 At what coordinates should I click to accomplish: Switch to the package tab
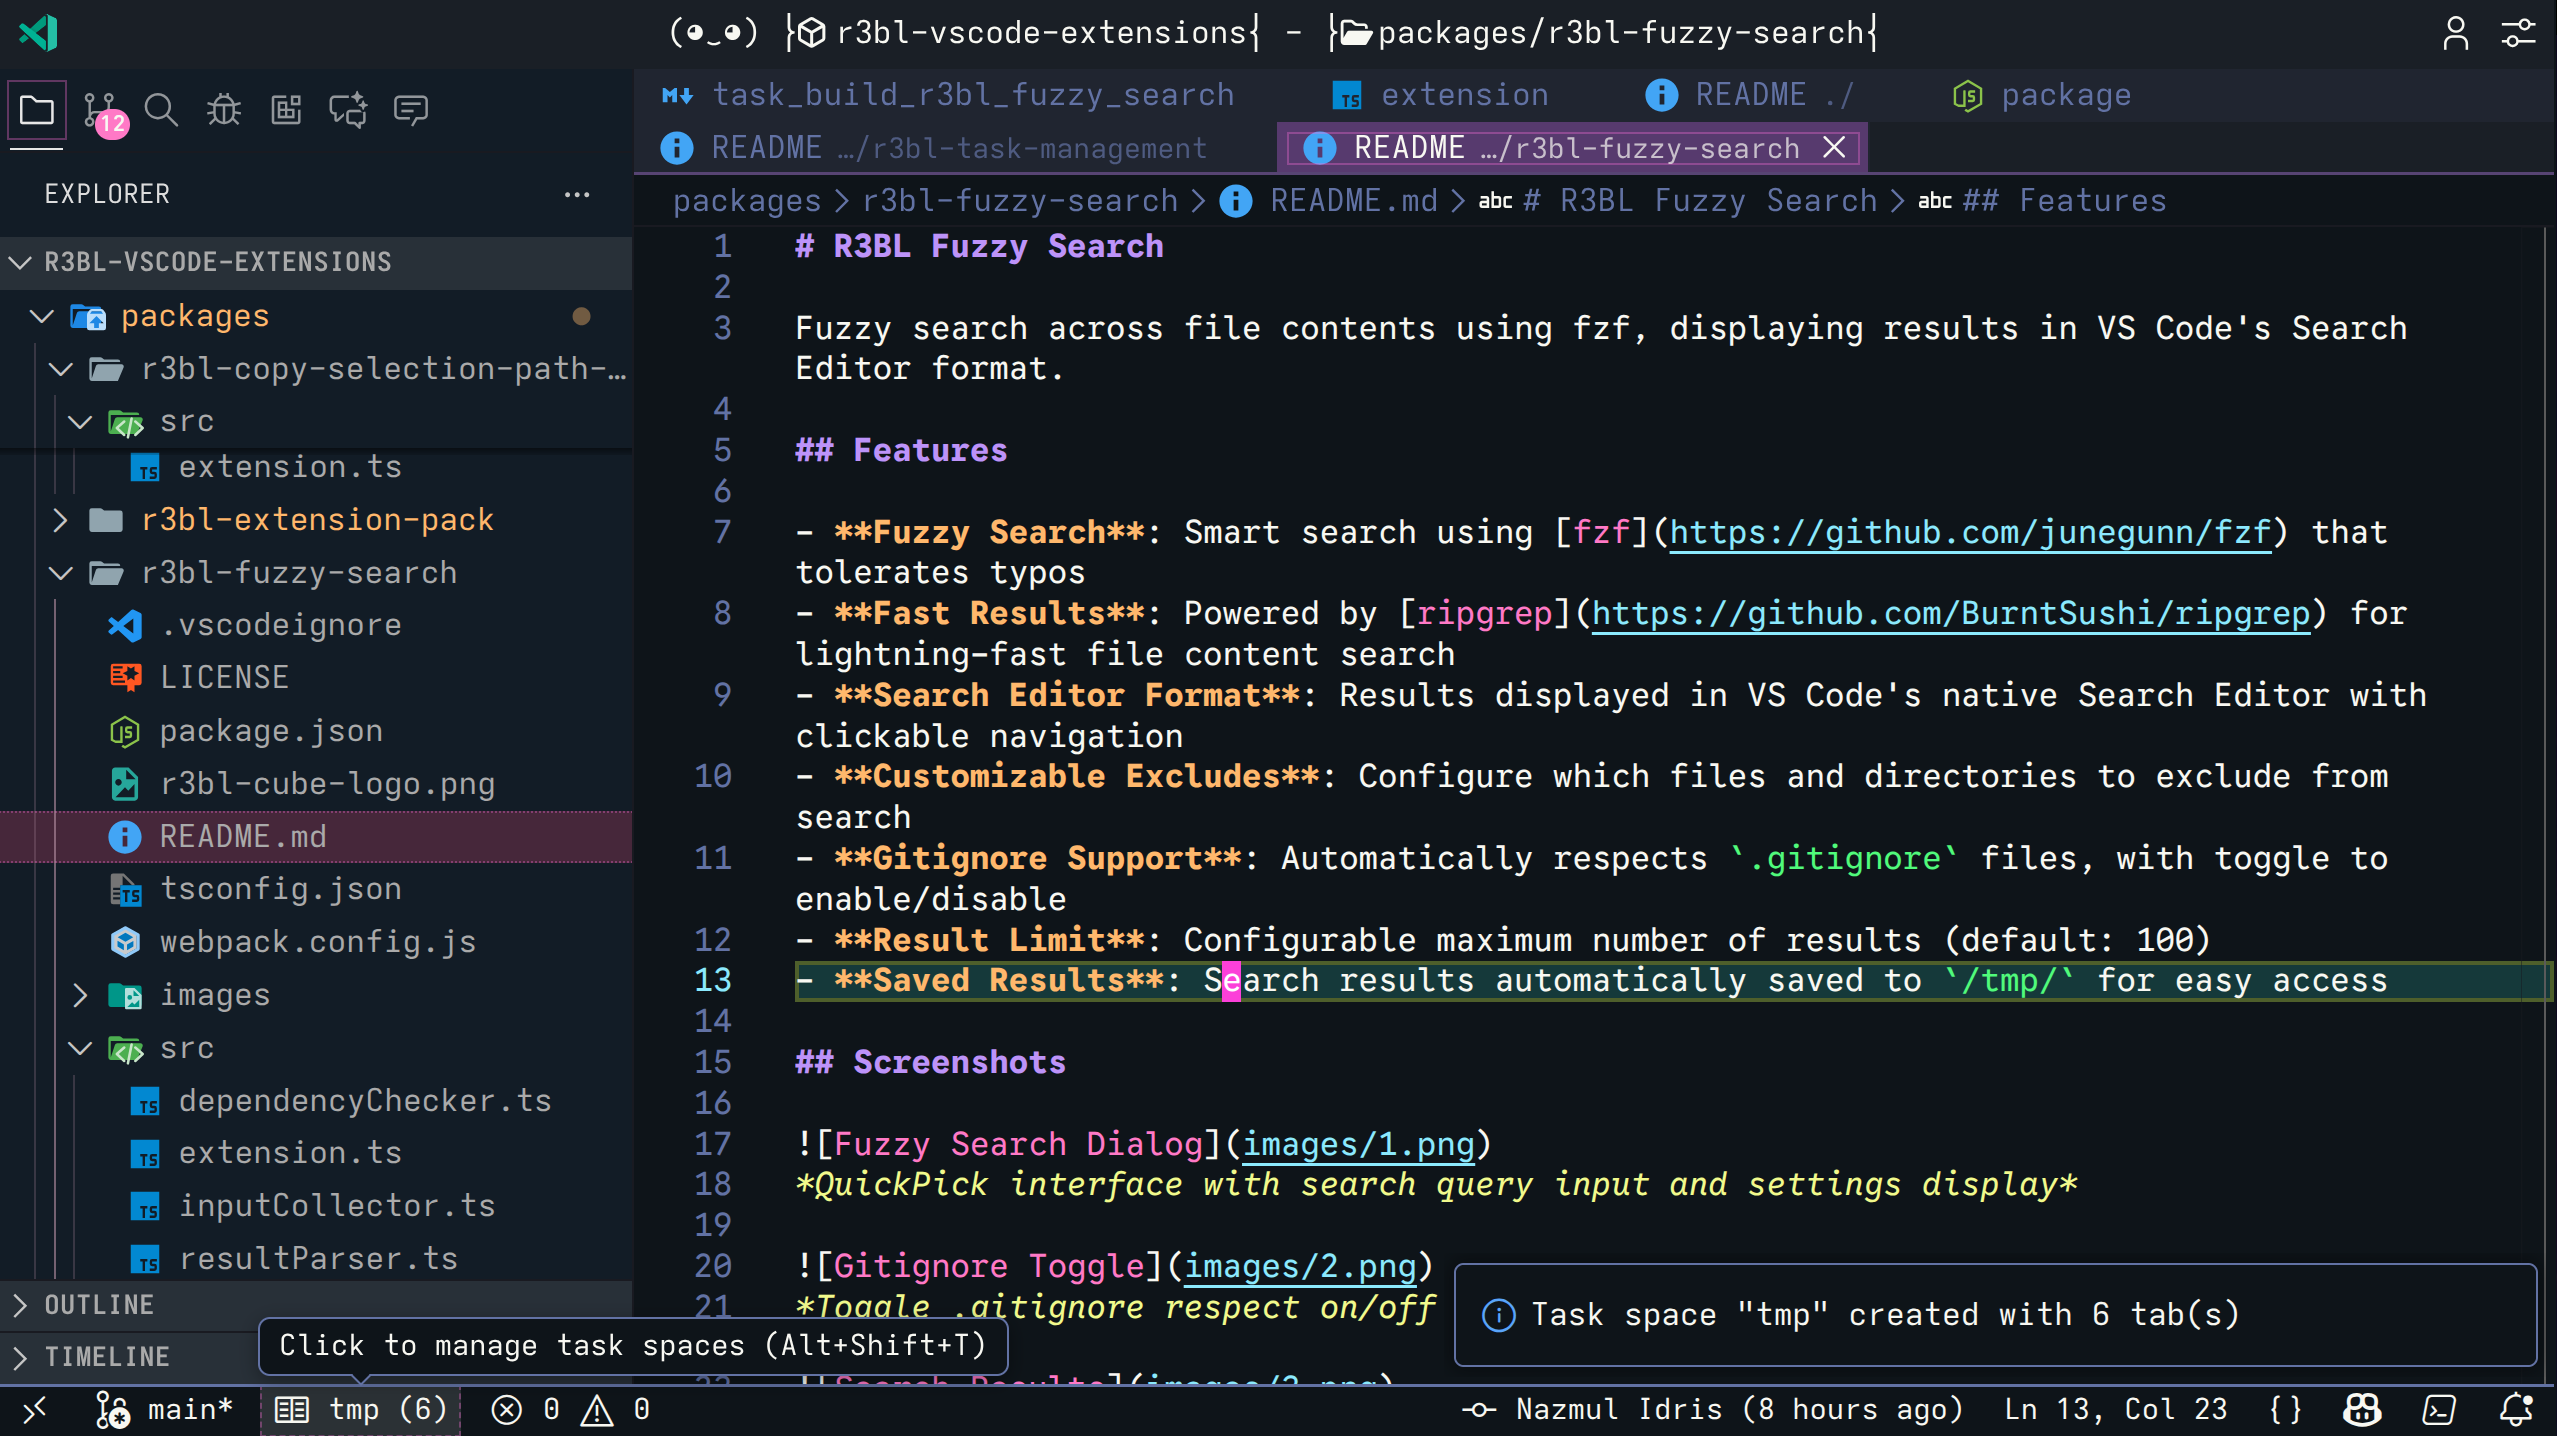(x=2065, y=95)
